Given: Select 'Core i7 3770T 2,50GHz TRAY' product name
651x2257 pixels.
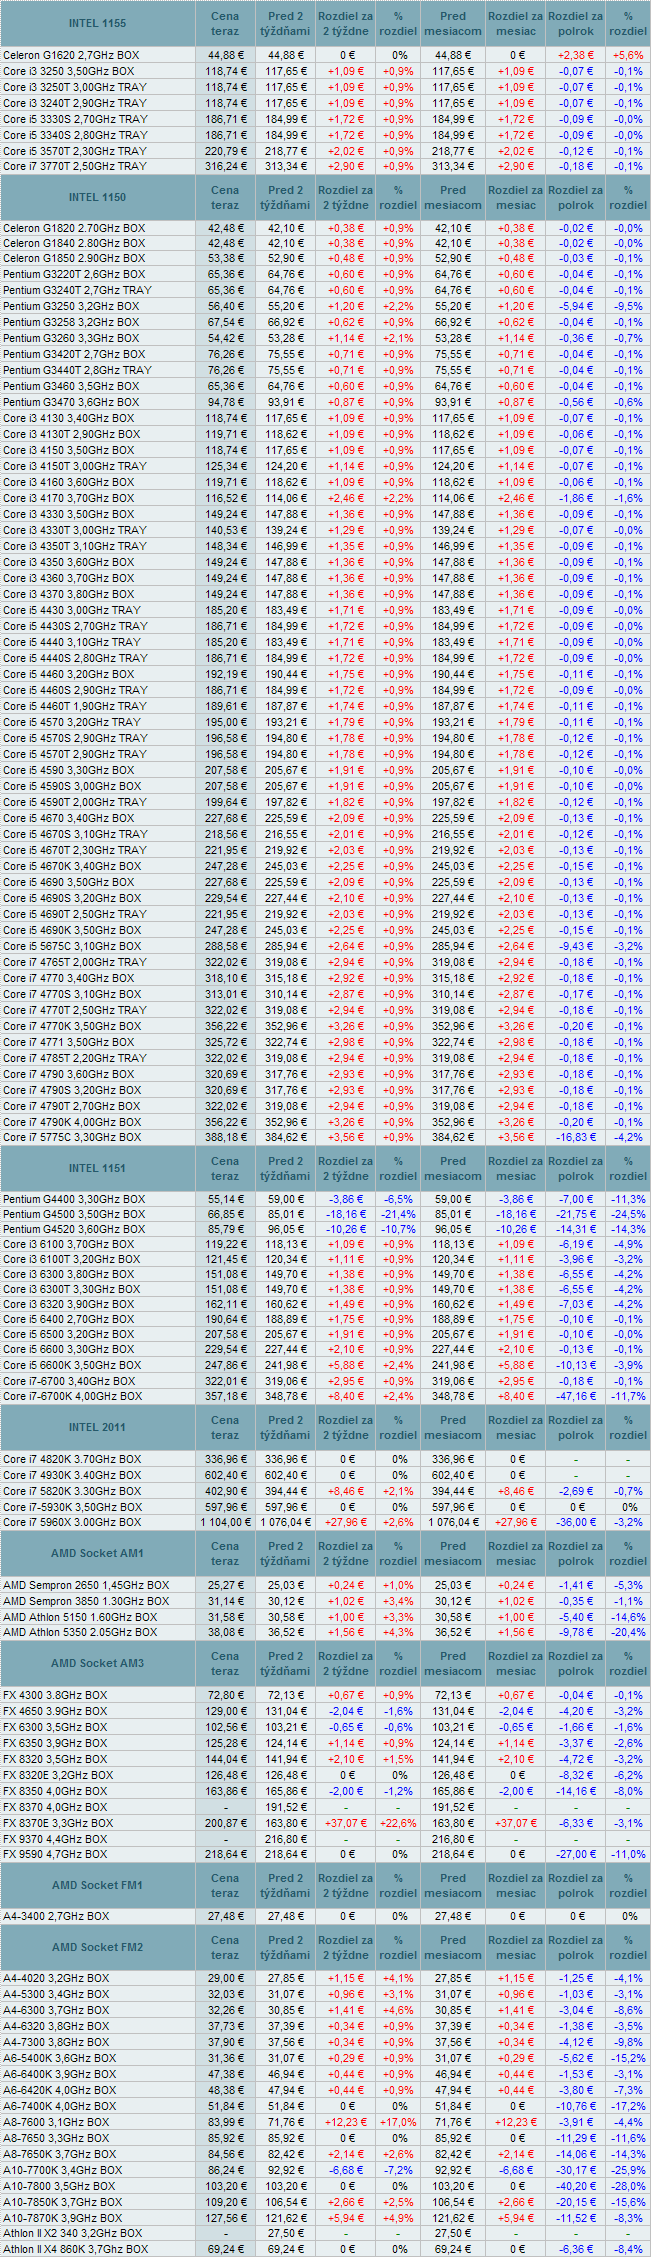Looking at the screenshot, I should pos(75,167).
